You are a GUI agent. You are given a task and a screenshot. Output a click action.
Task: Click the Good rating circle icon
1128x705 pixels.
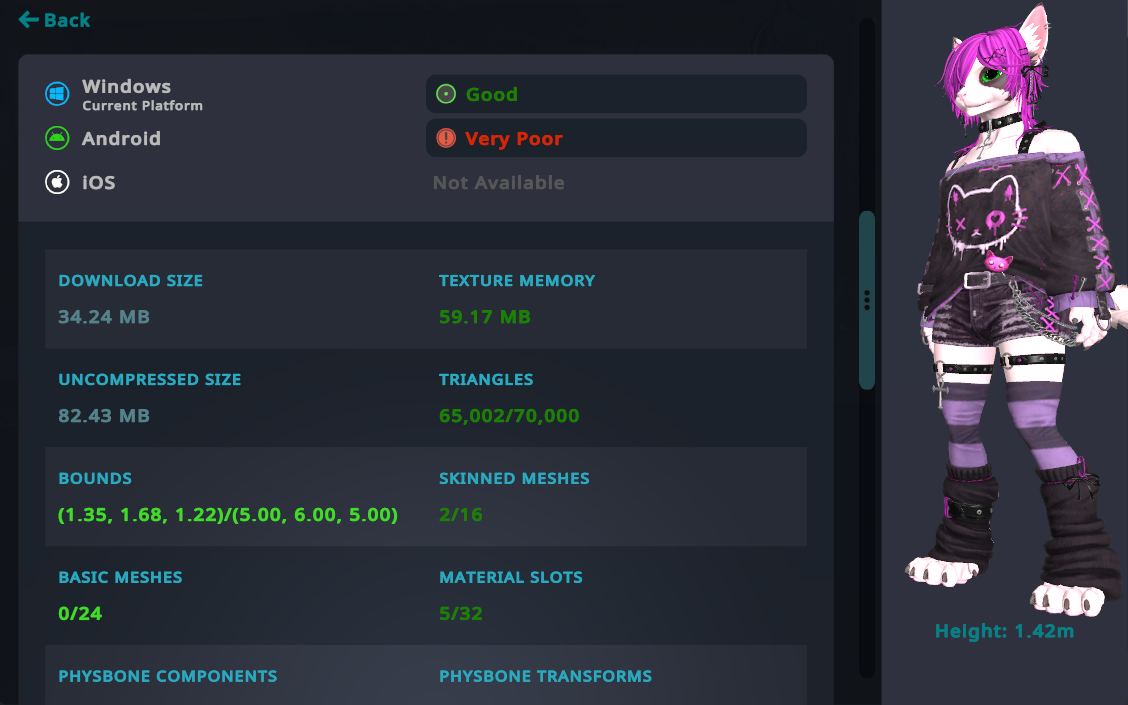pos(446,94)
